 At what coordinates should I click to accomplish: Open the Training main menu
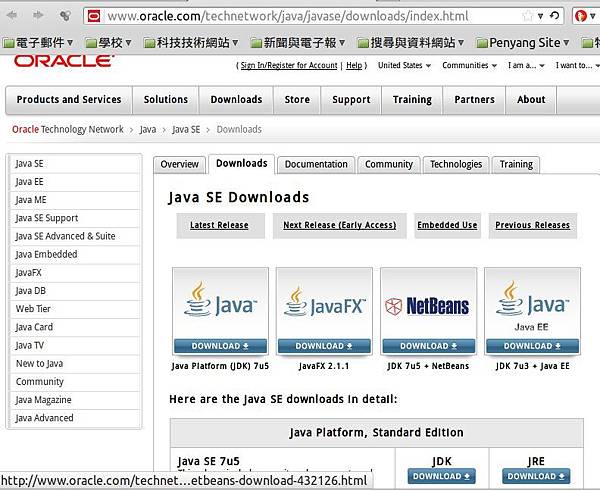[412, 100]
